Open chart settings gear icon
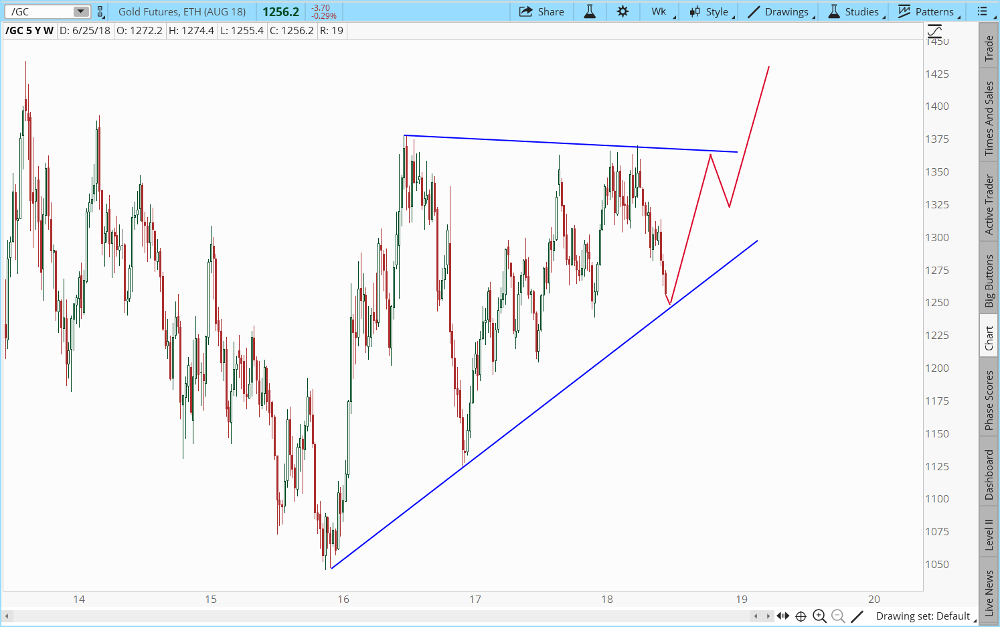 (622, 12)
